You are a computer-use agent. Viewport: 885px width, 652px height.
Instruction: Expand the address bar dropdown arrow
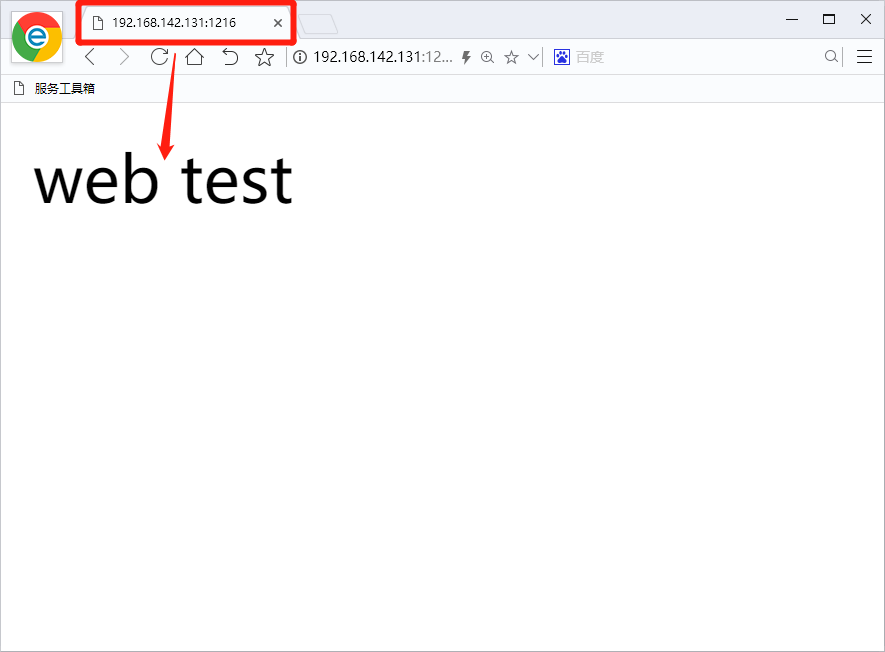(533, 57)
